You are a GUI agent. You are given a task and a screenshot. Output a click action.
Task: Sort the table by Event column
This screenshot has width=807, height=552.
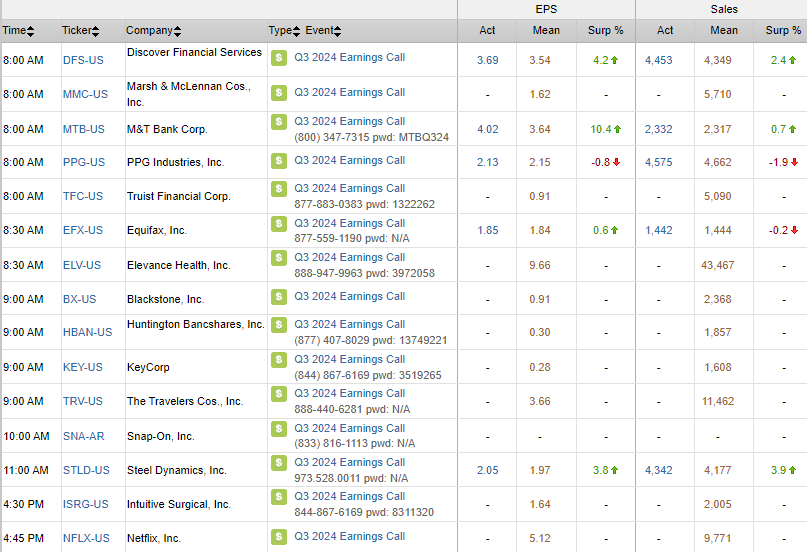[x=323, y=30]
